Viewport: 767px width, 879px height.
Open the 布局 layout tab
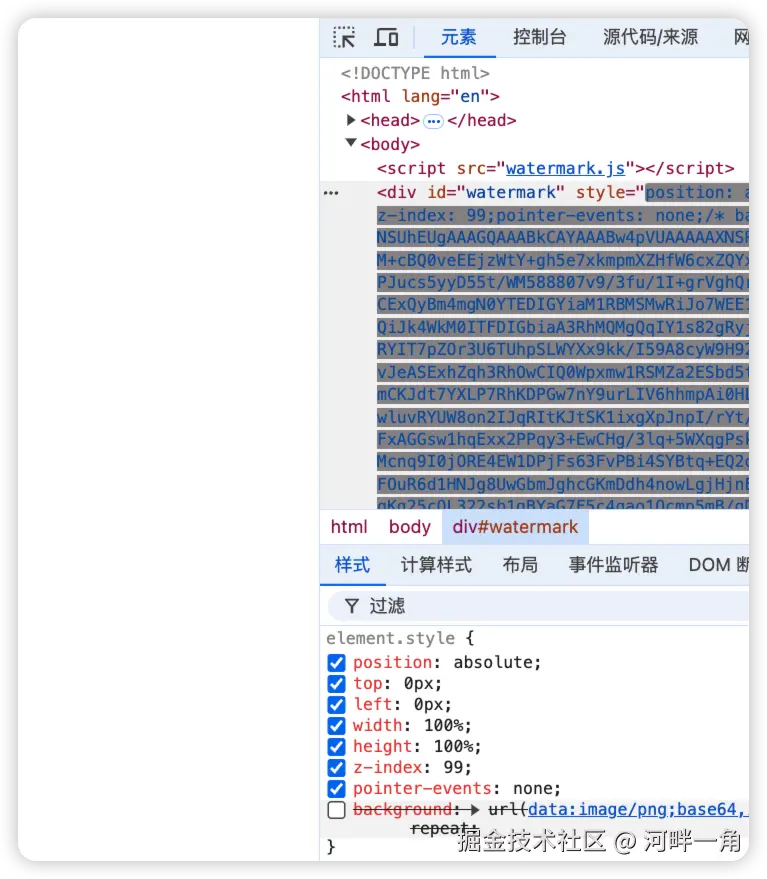point(520,565)
